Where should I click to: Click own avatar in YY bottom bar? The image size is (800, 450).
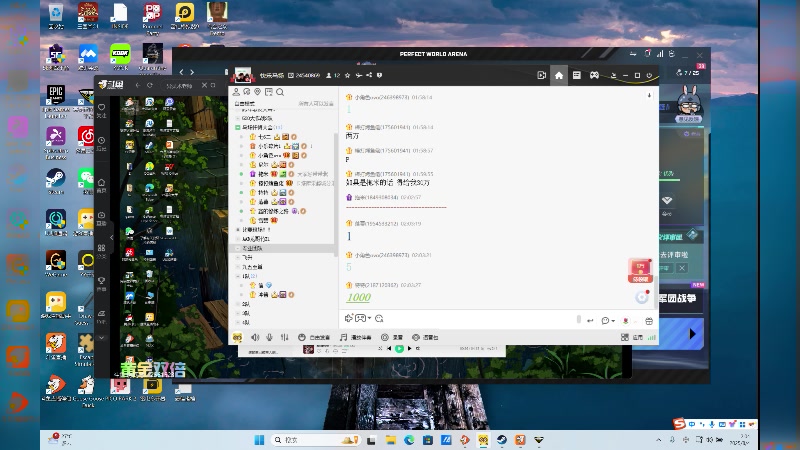pos(237,337)
